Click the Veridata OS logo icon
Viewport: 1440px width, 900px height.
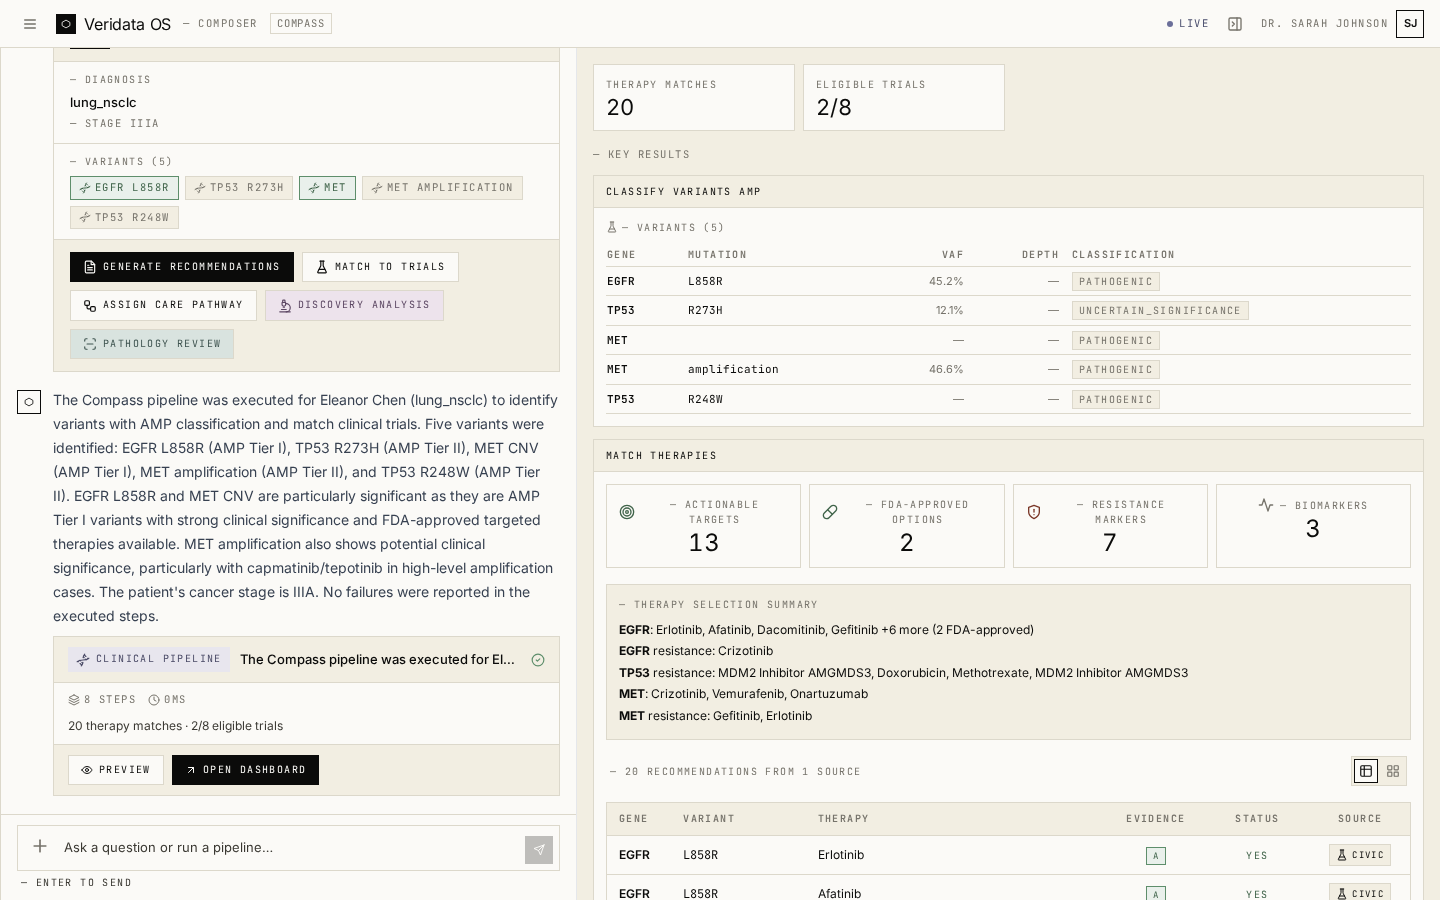click(66, 24)
